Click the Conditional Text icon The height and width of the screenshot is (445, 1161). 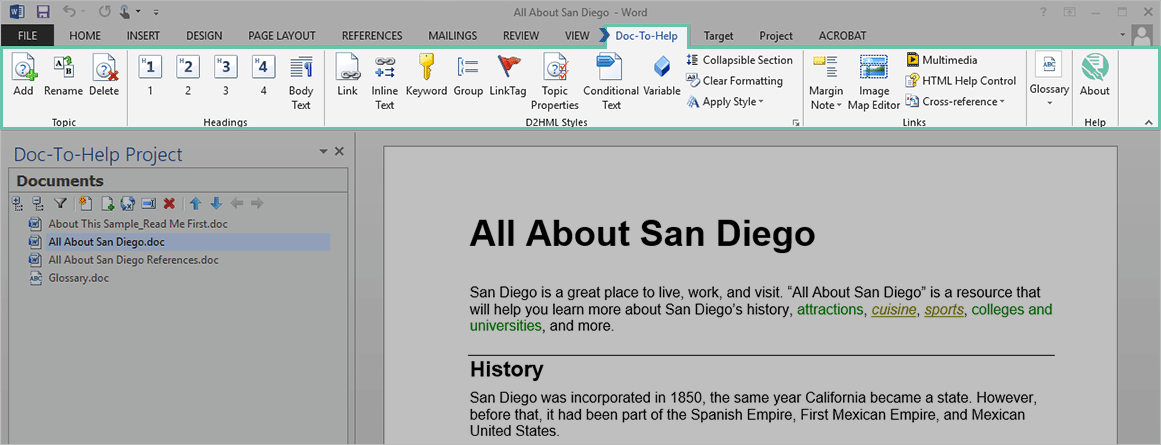tap(610, 67)
